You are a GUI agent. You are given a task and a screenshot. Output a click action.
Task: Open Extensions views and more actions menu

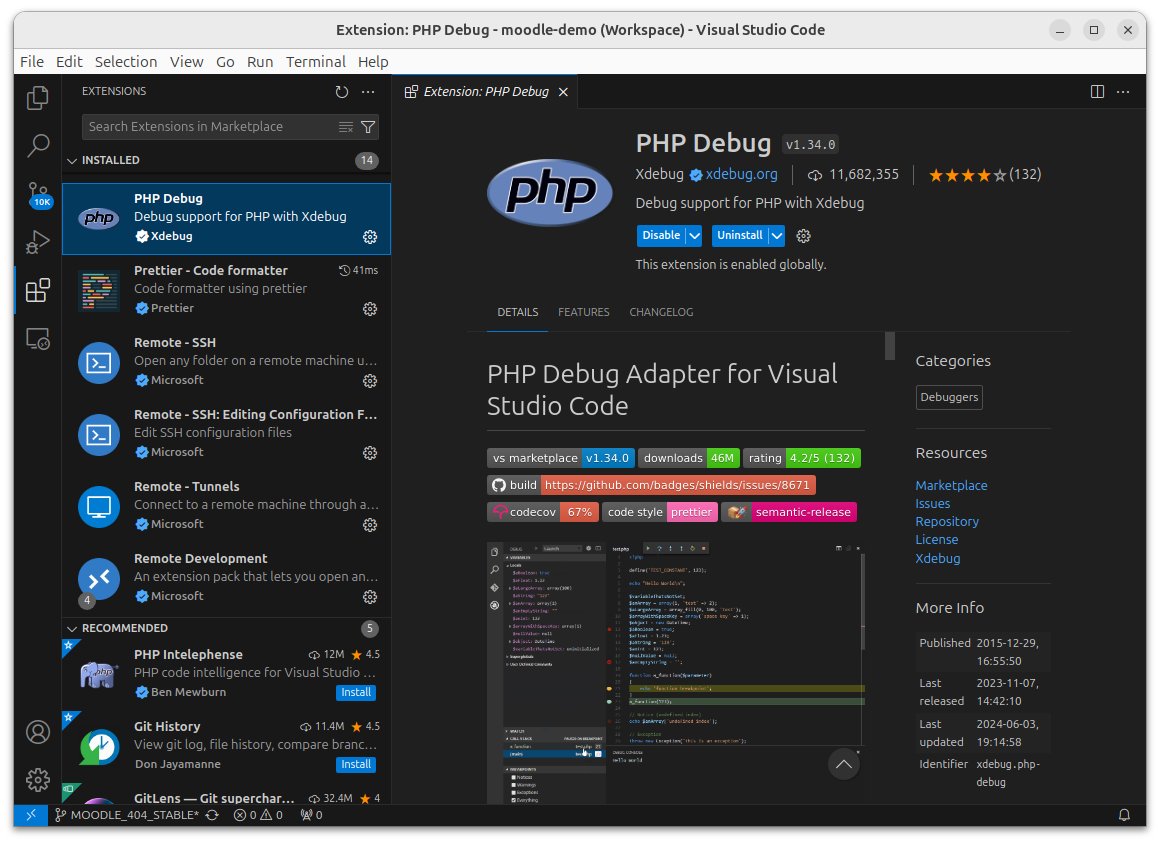click(x=368, y=92)
